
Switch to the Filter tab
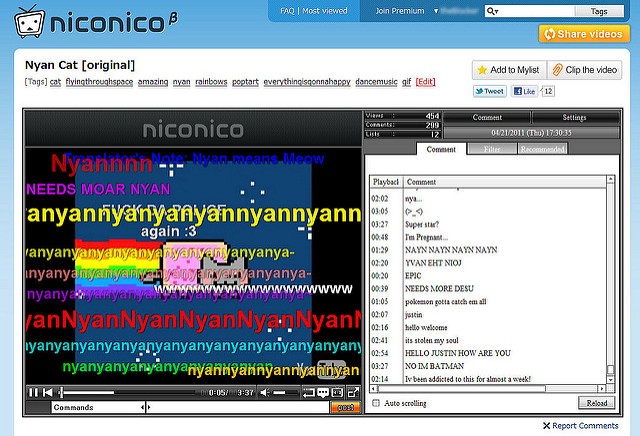pyautogui.click(x=492, y=149)
